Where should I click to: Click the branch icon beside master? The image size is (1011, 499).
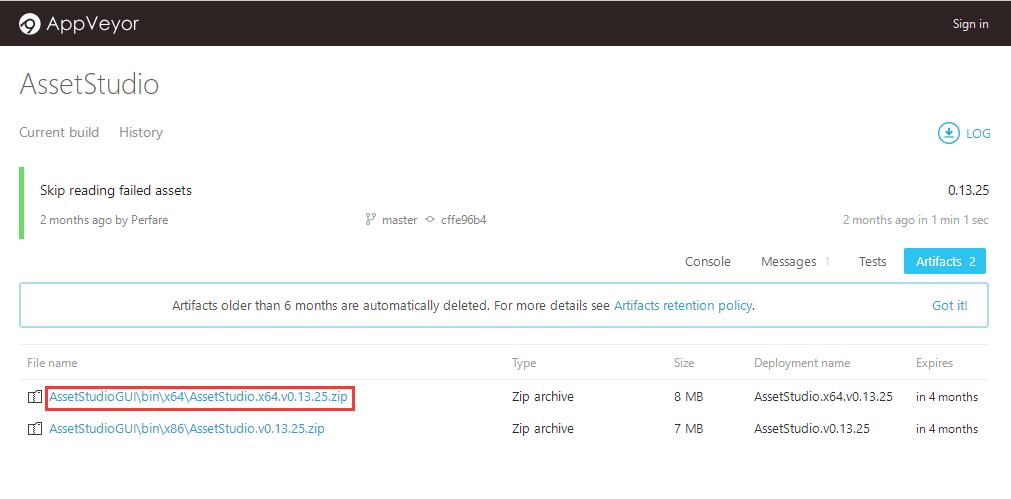click(x=370, y=220)
